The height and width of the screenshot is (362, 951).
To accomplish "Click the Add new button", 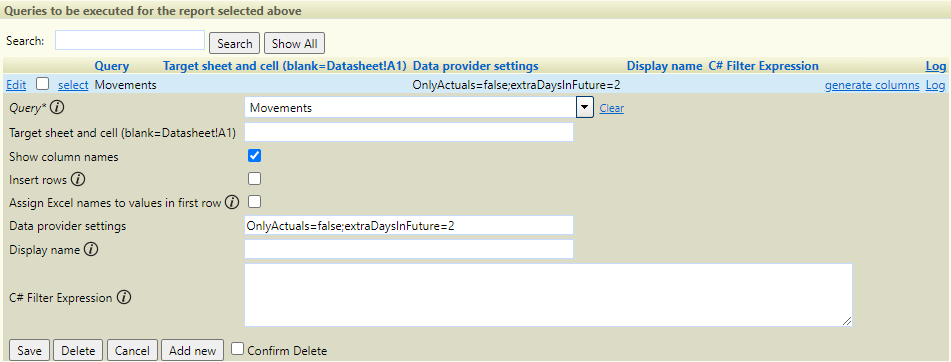I will pyautogui.click(x=193, y=350).
